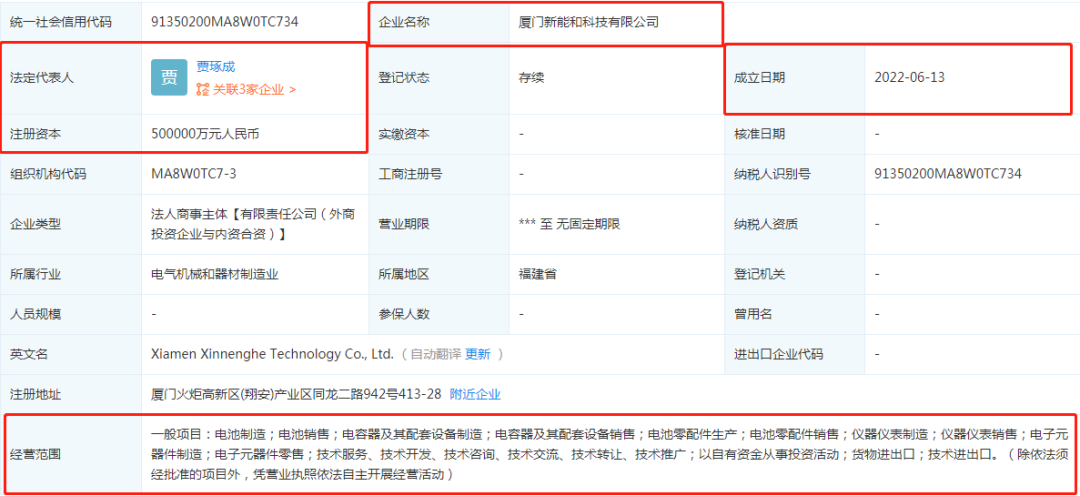Open legal representative 贾琢成 profile link
The width and height of the screenshot is (1080, 496).
pos(216,66)
